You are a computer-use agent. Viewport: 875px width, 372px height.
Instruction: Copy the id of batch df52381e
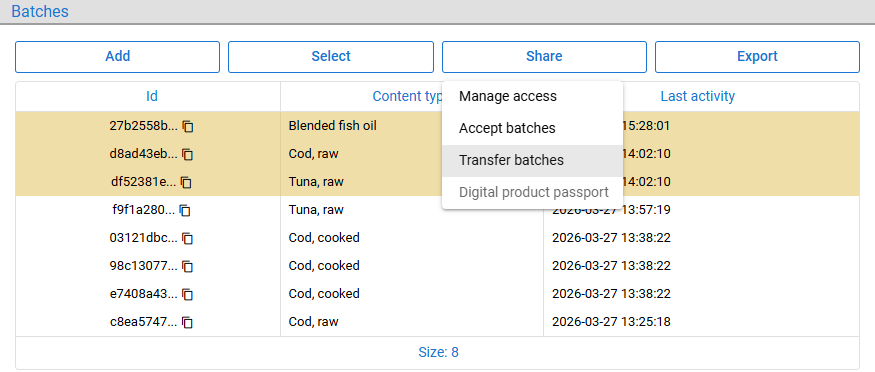click(x=186, y=182)
